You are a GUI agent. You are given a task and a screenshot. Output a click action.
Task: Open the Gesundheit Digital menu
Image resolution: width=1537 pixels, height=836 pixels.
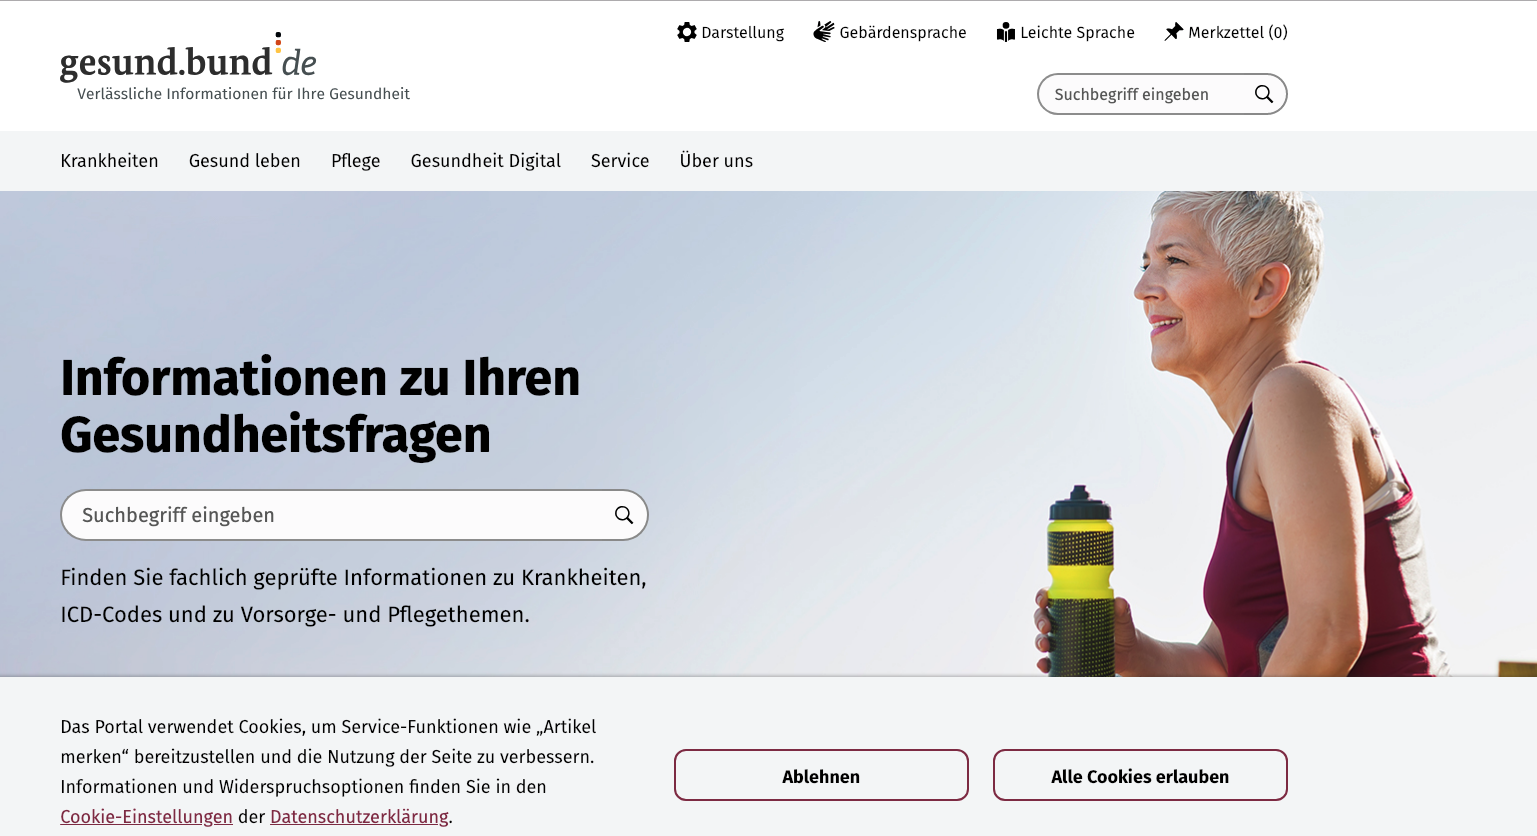[x=486, y=161]
